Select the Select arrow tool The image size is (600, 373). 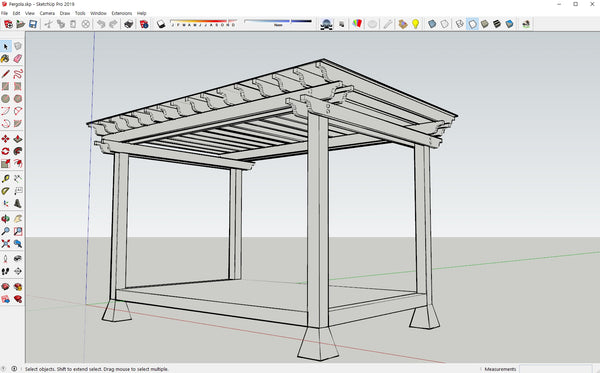pos(5,47)
